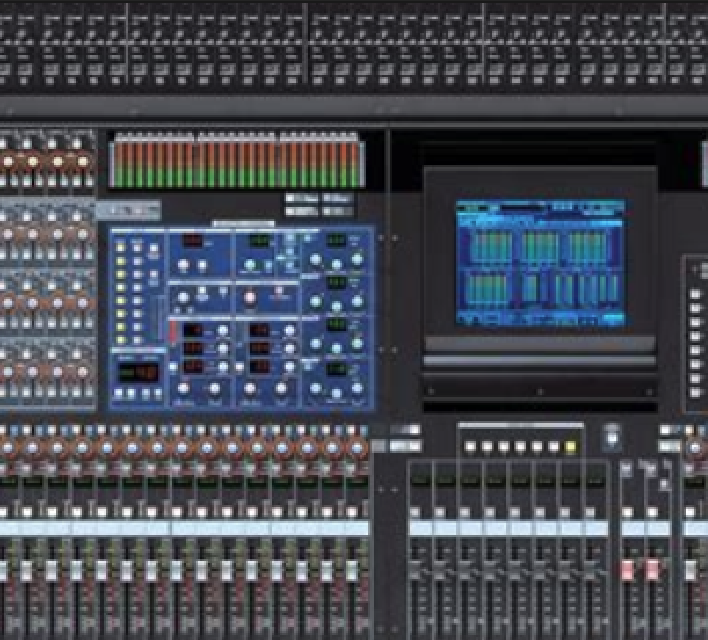Select the large numeric readout in blue panel corner
The width and height of the screenshot is (708, 640).
tap(138, 373)
